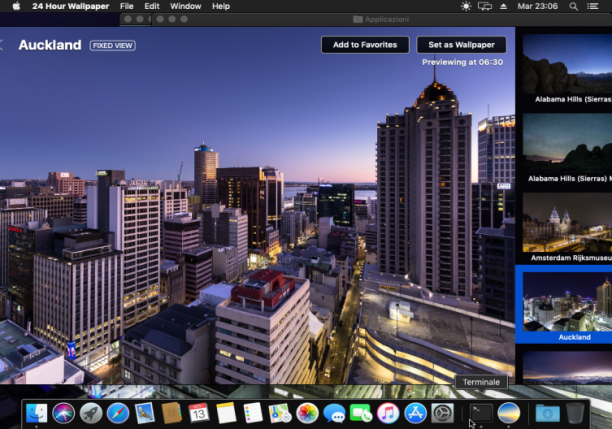This screenshot has width=612, height=429.
Task: Open Spotlight search magnifier
Action: (573, 6)
